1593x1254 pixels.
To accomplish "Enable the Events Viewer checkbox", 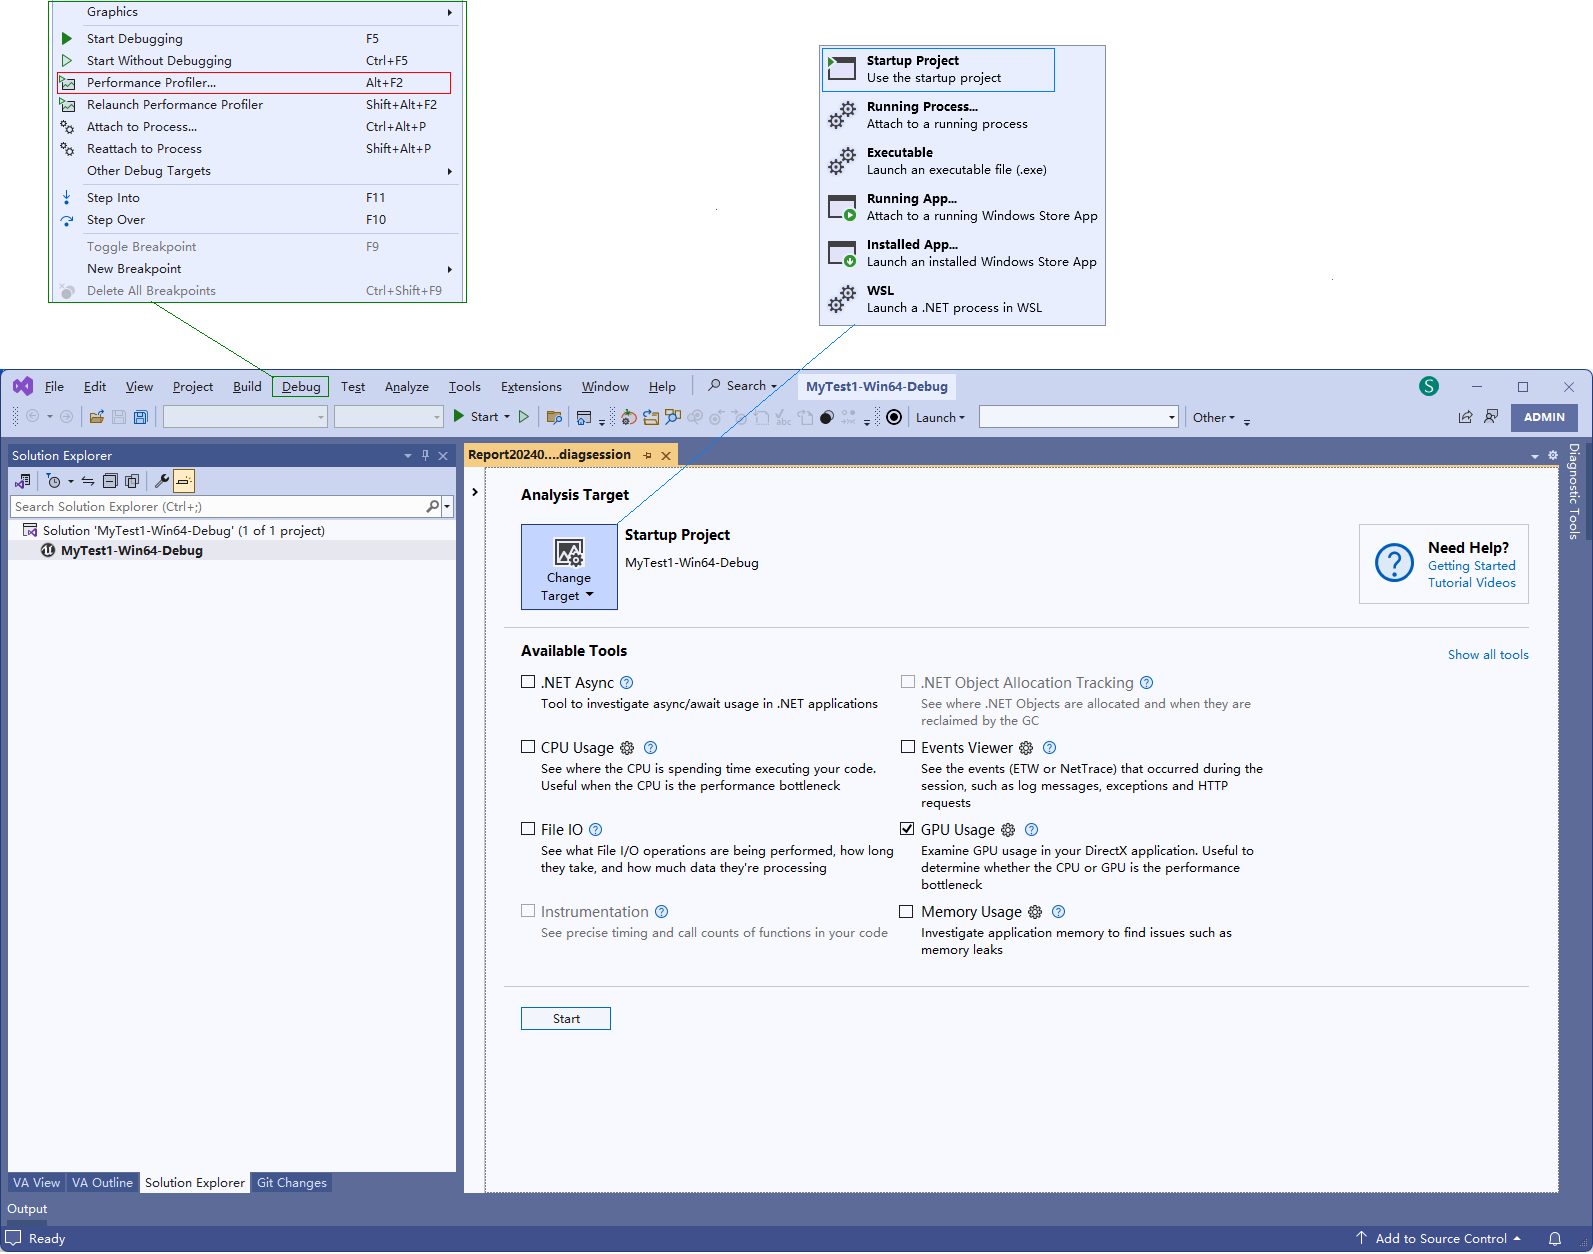I will click(x=908, y=747).
